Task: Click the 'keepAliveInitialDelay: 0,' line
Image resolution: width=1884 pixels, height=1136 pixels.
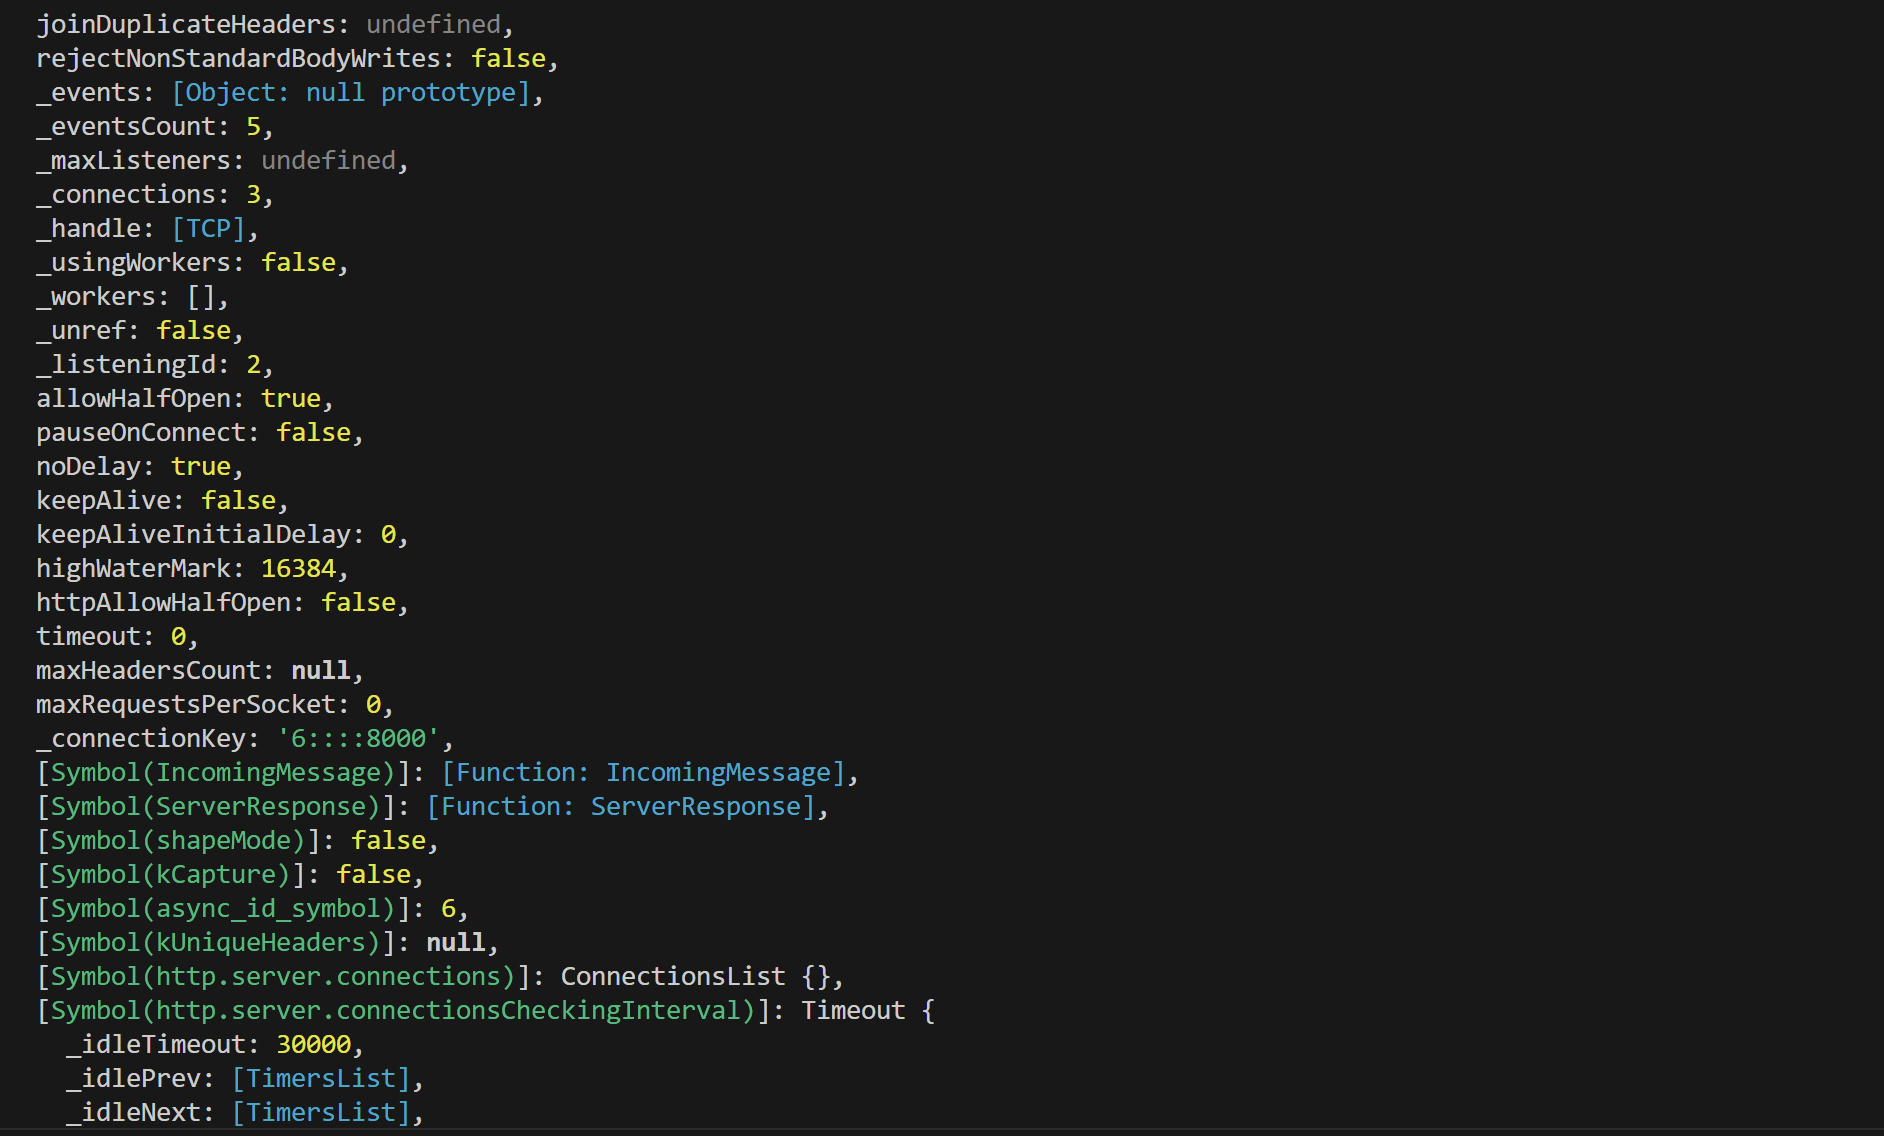Action: pyautogui.click(x=222, y=535)
